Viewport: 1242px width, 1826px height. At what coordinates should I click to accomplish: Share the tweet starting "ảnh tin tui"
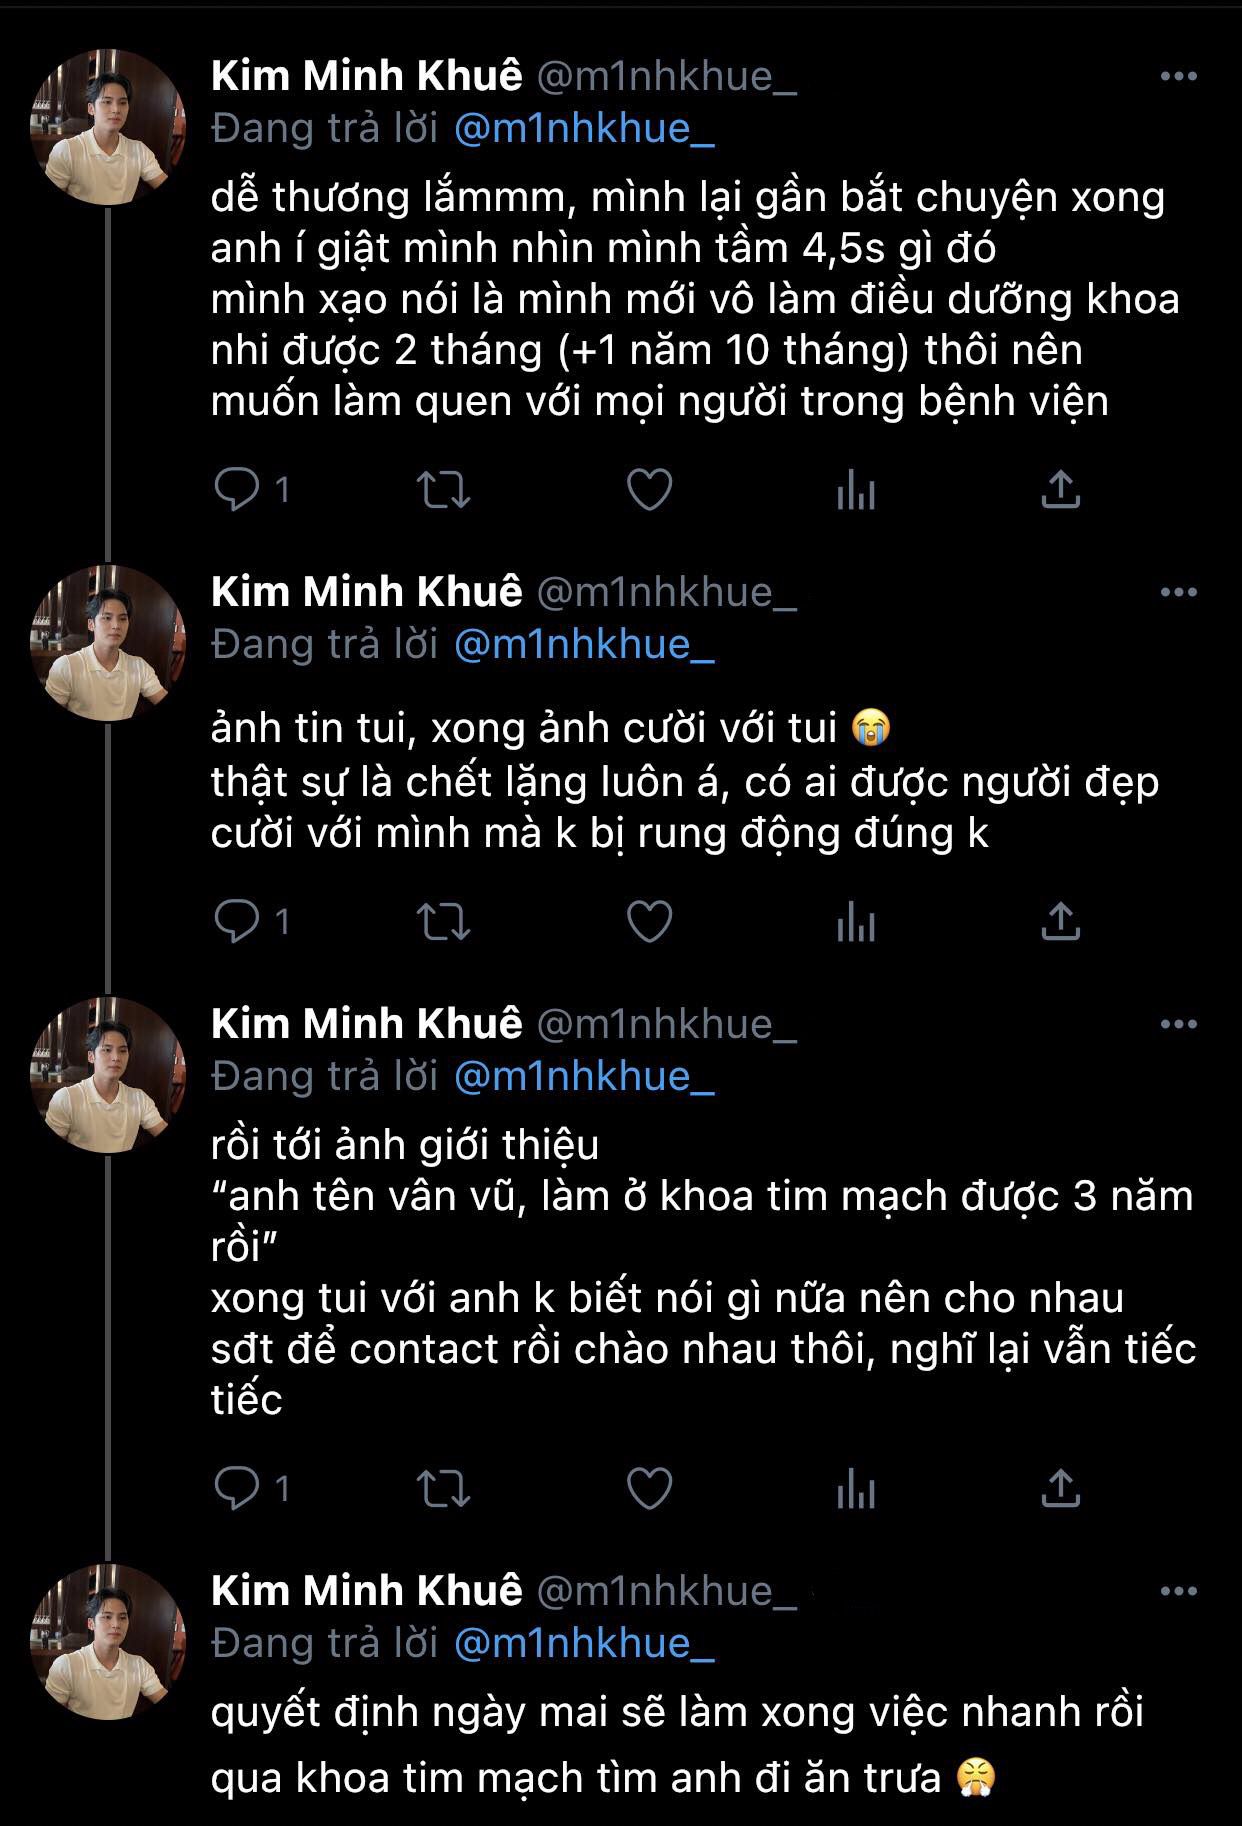pos(1060,921)
